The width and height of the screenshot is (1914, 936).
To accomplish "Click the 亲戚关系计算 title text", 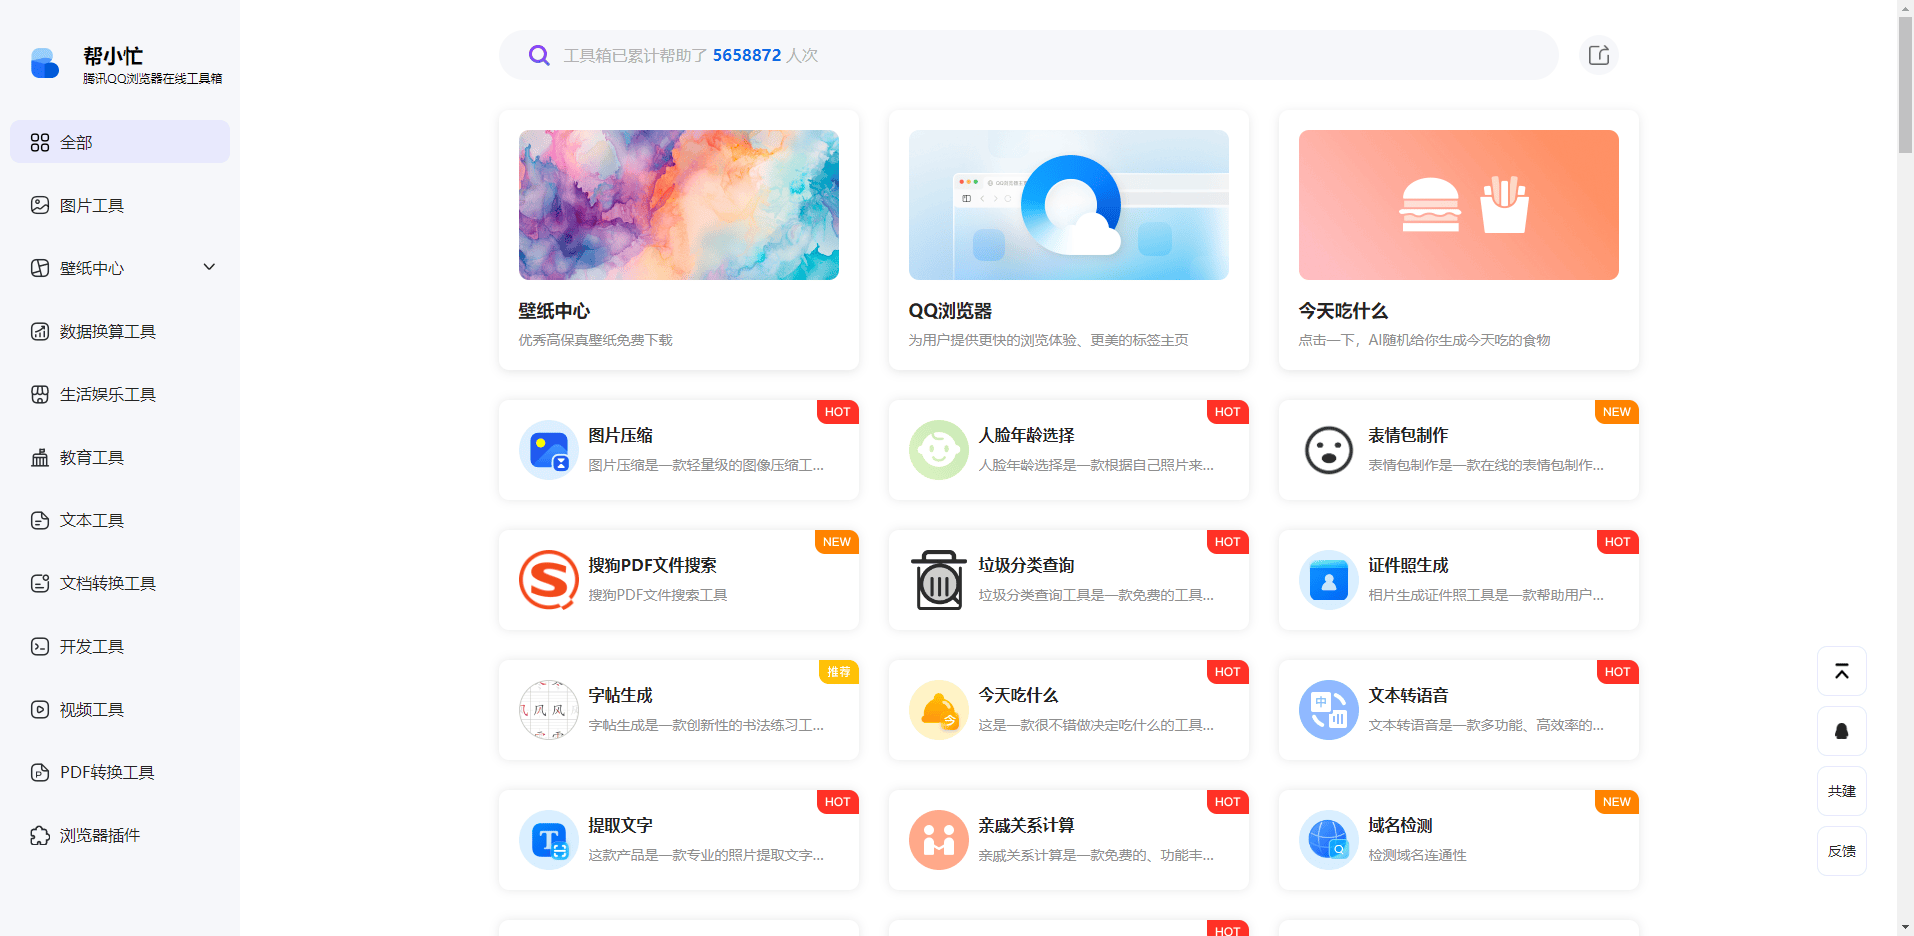I will [x=1026, y=825].
